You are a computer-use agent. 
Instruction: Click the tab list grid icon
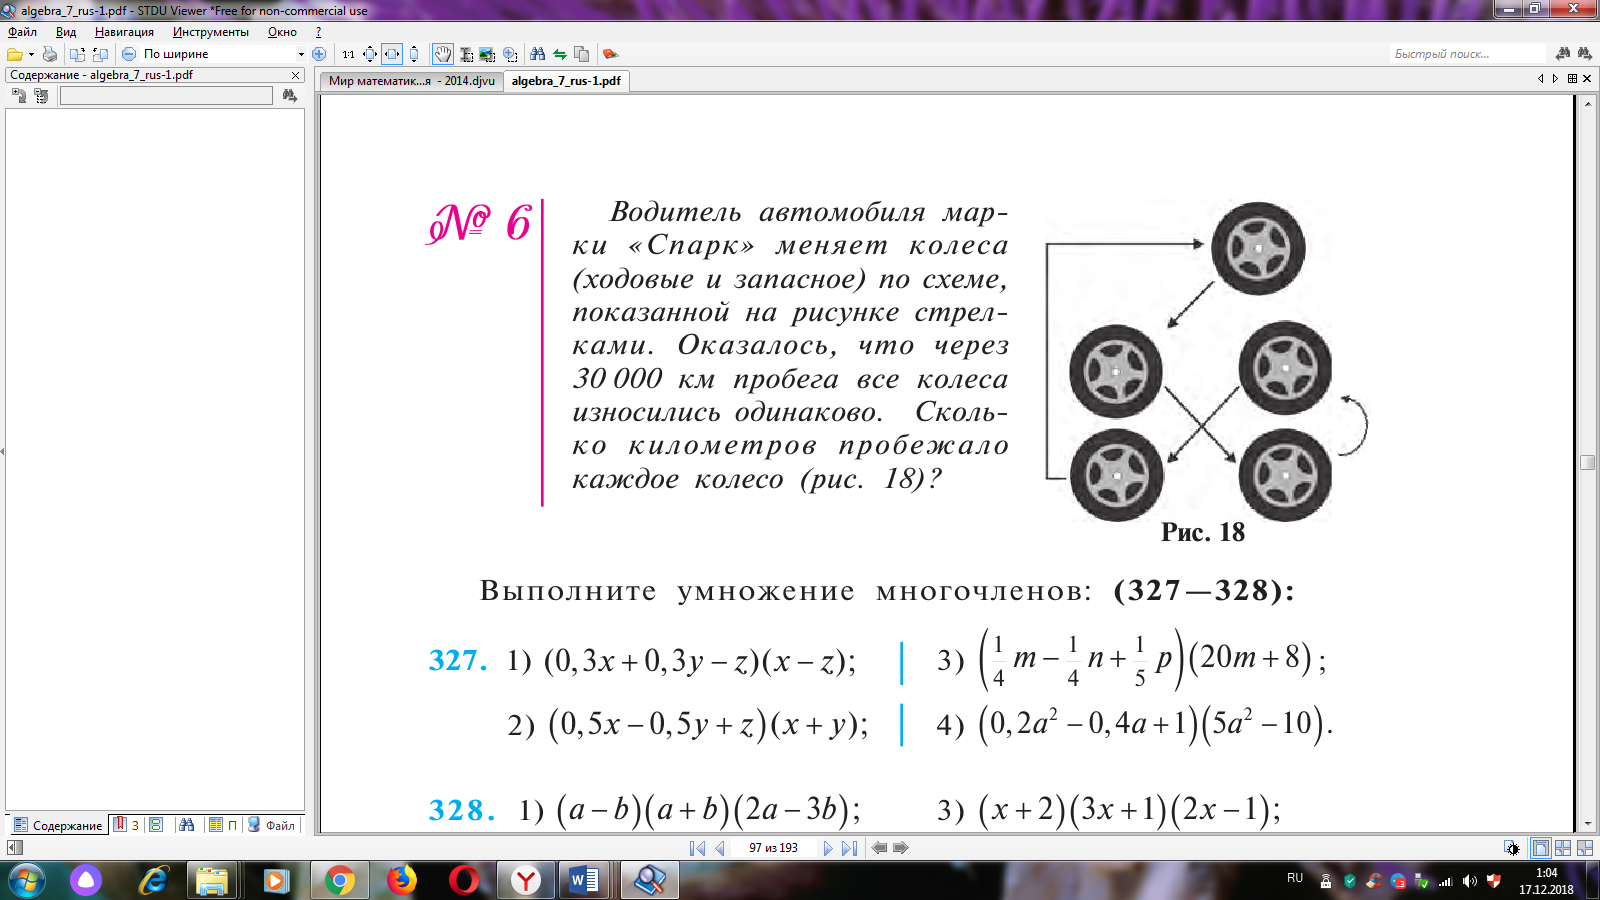pyautogui.click(x=1572, y=78)
